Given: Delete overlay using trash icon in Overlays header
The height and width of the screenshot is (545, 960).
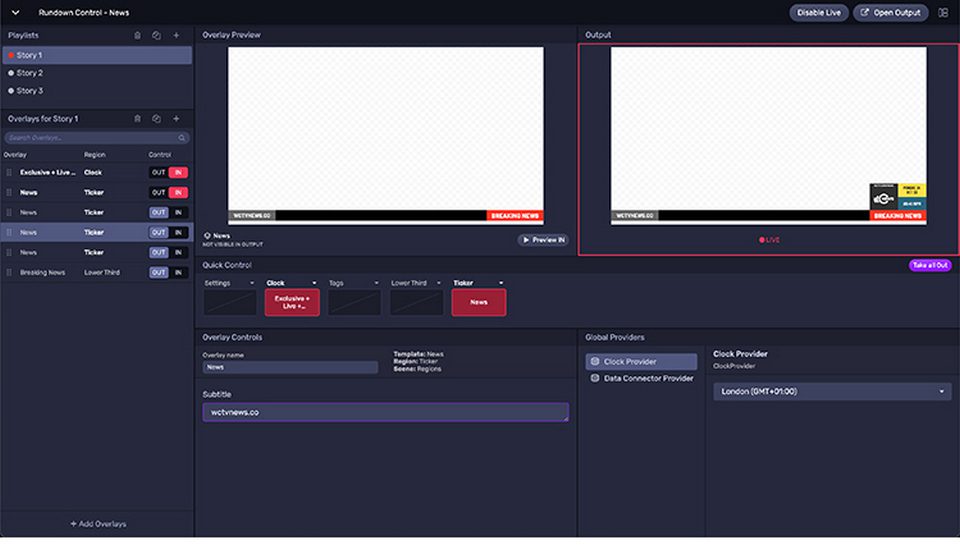Looking at the screenshot, I should [x=137, y=119].
